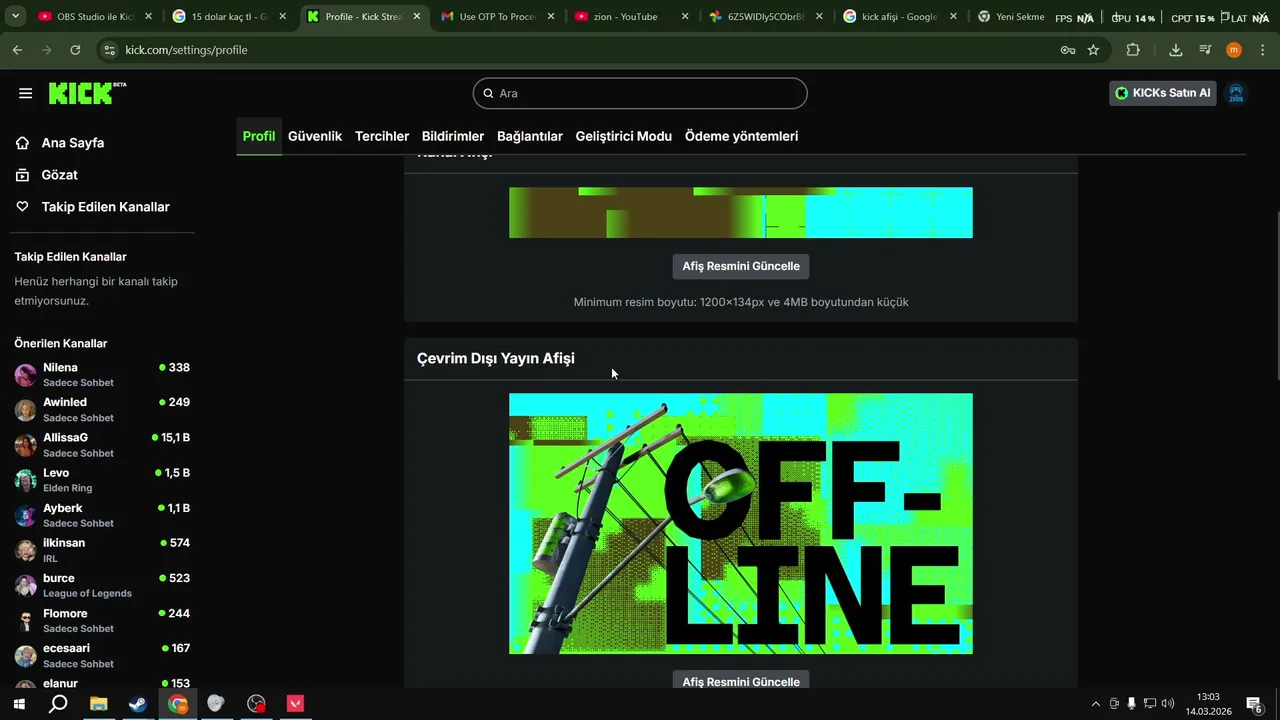Switch to the Bağlantılar tab
1280x720 pixels.
pyautogui.click(x=530, y=136)
